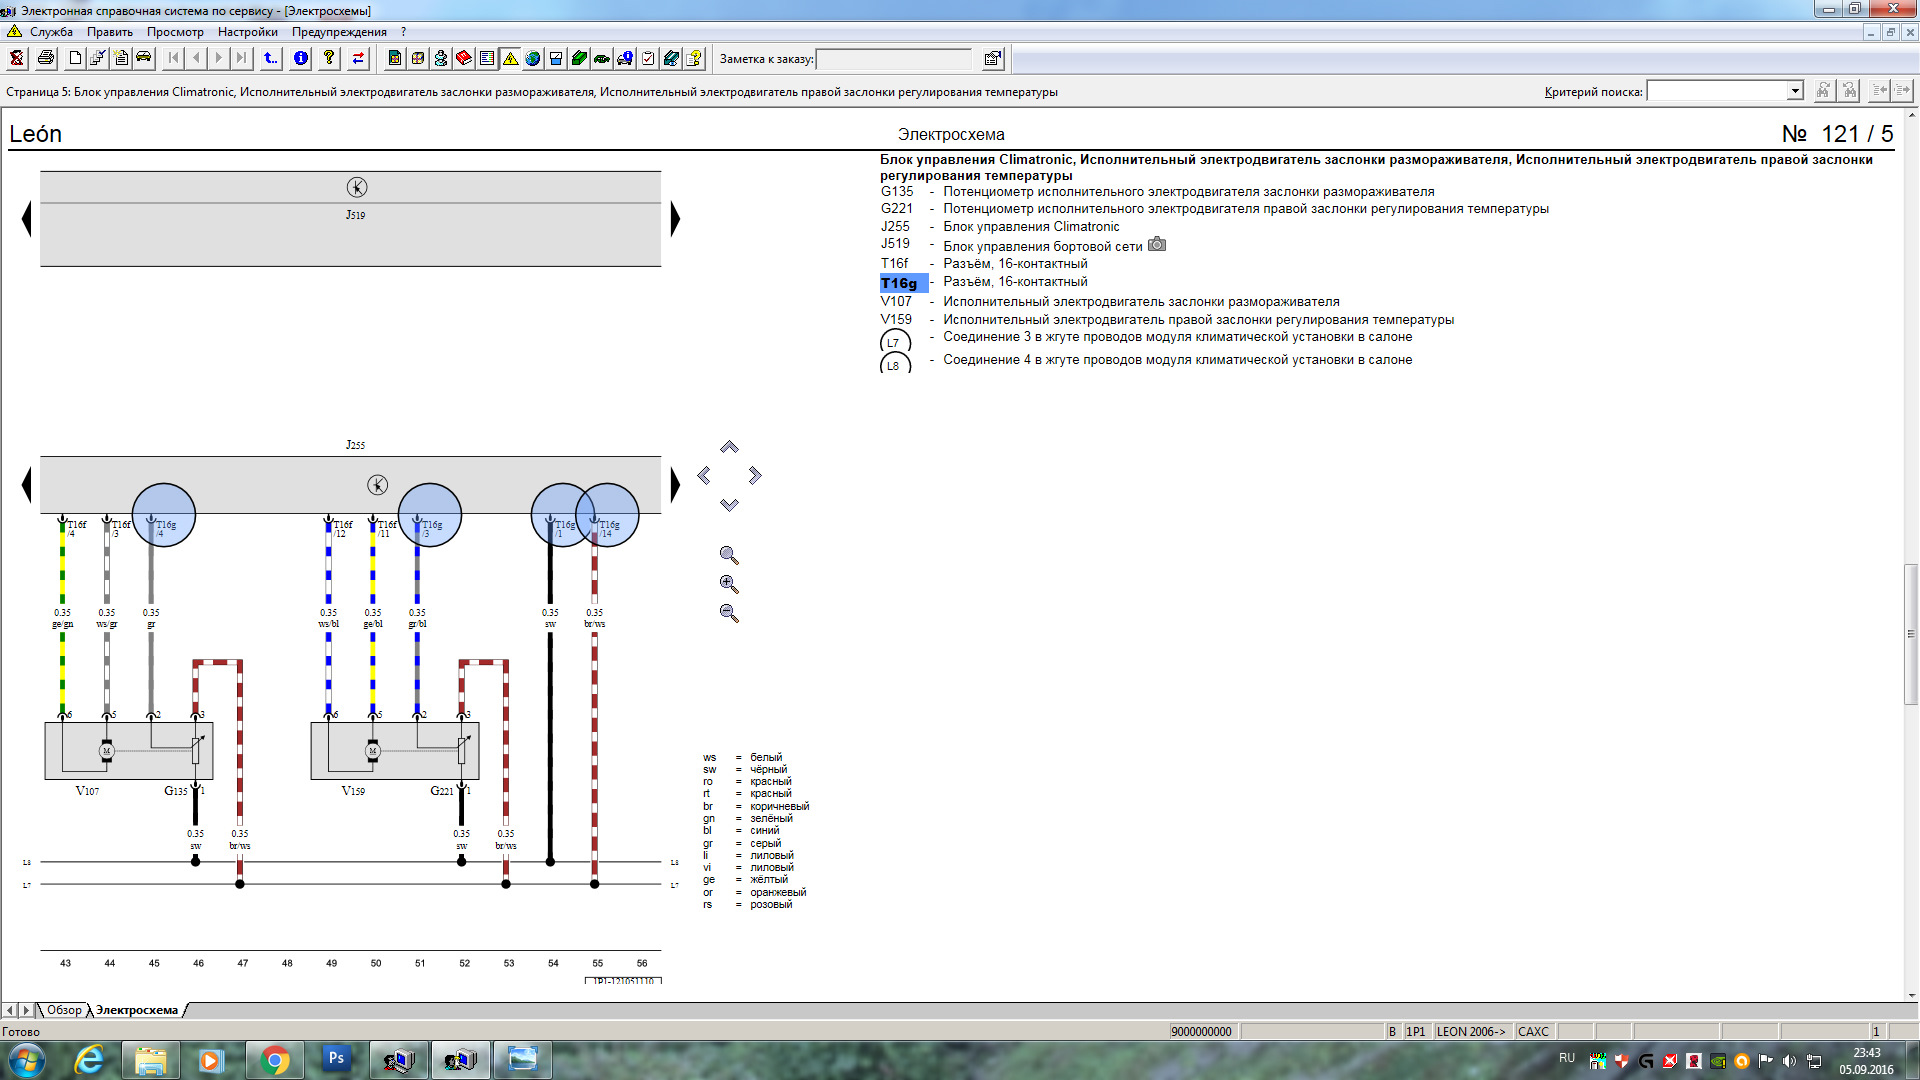Pan the diagram right with the chevron

point(755,475)
